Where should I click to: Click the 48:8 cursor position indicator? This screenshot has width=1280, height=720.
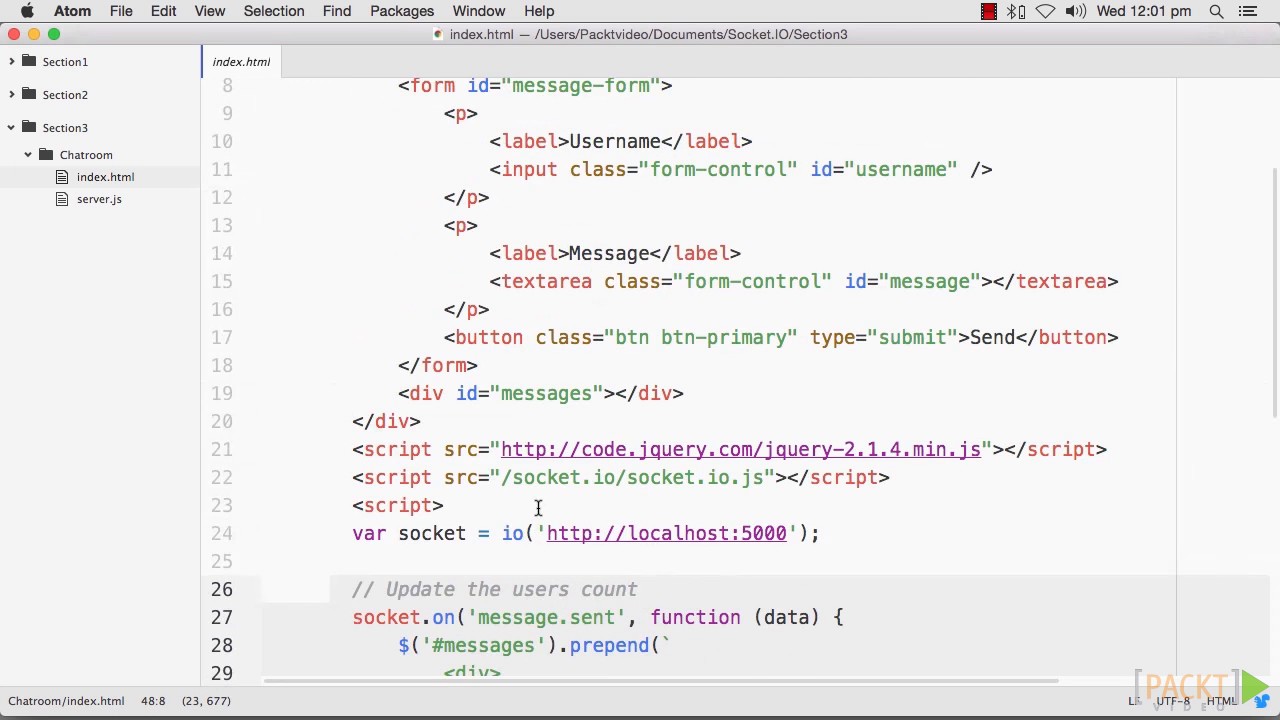coord(153,701)
